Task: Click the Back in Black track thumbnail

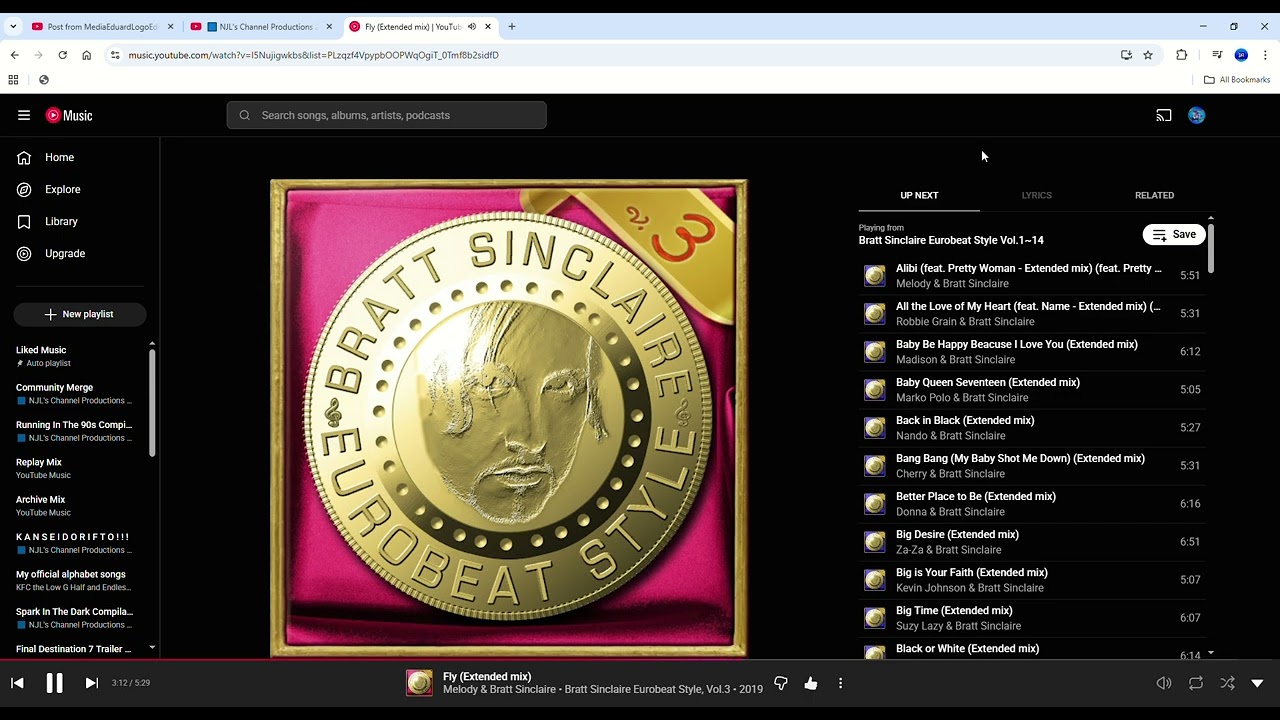Action: (875, 428)
